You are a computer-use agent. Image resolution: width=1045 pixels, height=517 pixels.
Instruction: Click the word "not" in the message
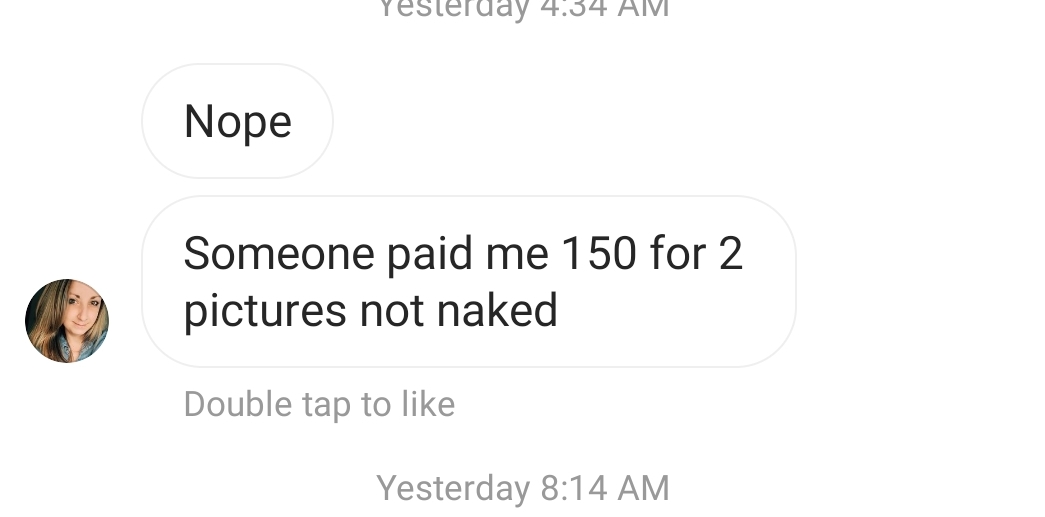point(391,312)
